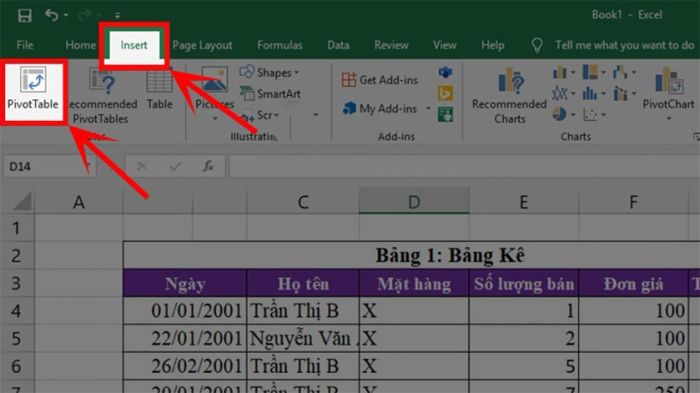
Task: Select row 1 header
Action: click(17, 228)
